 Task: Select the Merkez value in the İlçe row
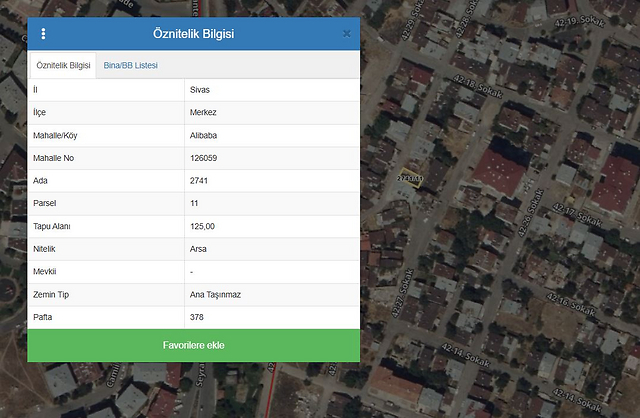coord(203,112)
